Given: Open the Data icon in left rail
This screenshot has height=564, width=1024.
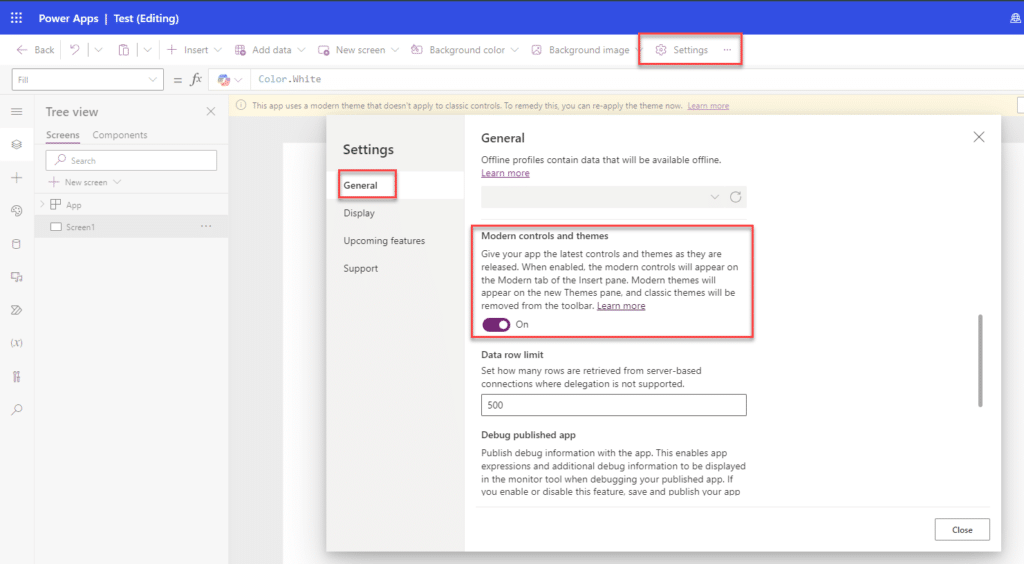Looking at the screenshot, I should [x=16, y=243].
